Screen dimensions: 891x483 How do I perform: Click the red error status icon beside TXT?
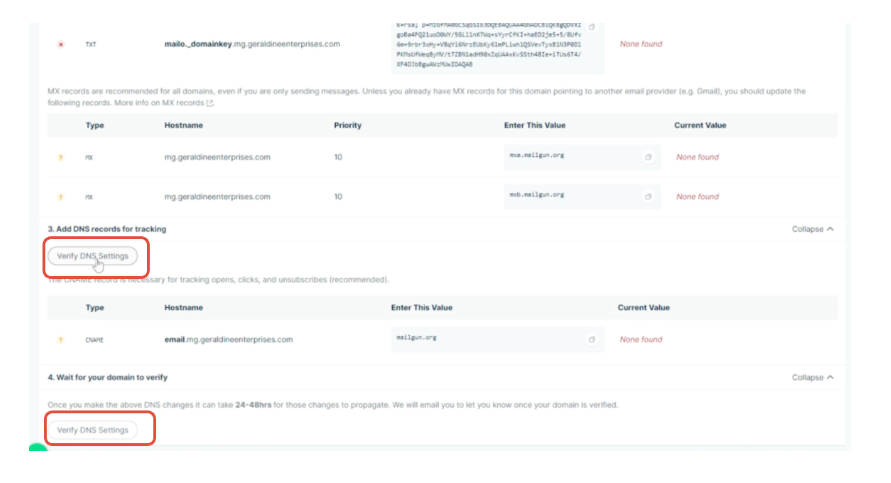point(61,44)
